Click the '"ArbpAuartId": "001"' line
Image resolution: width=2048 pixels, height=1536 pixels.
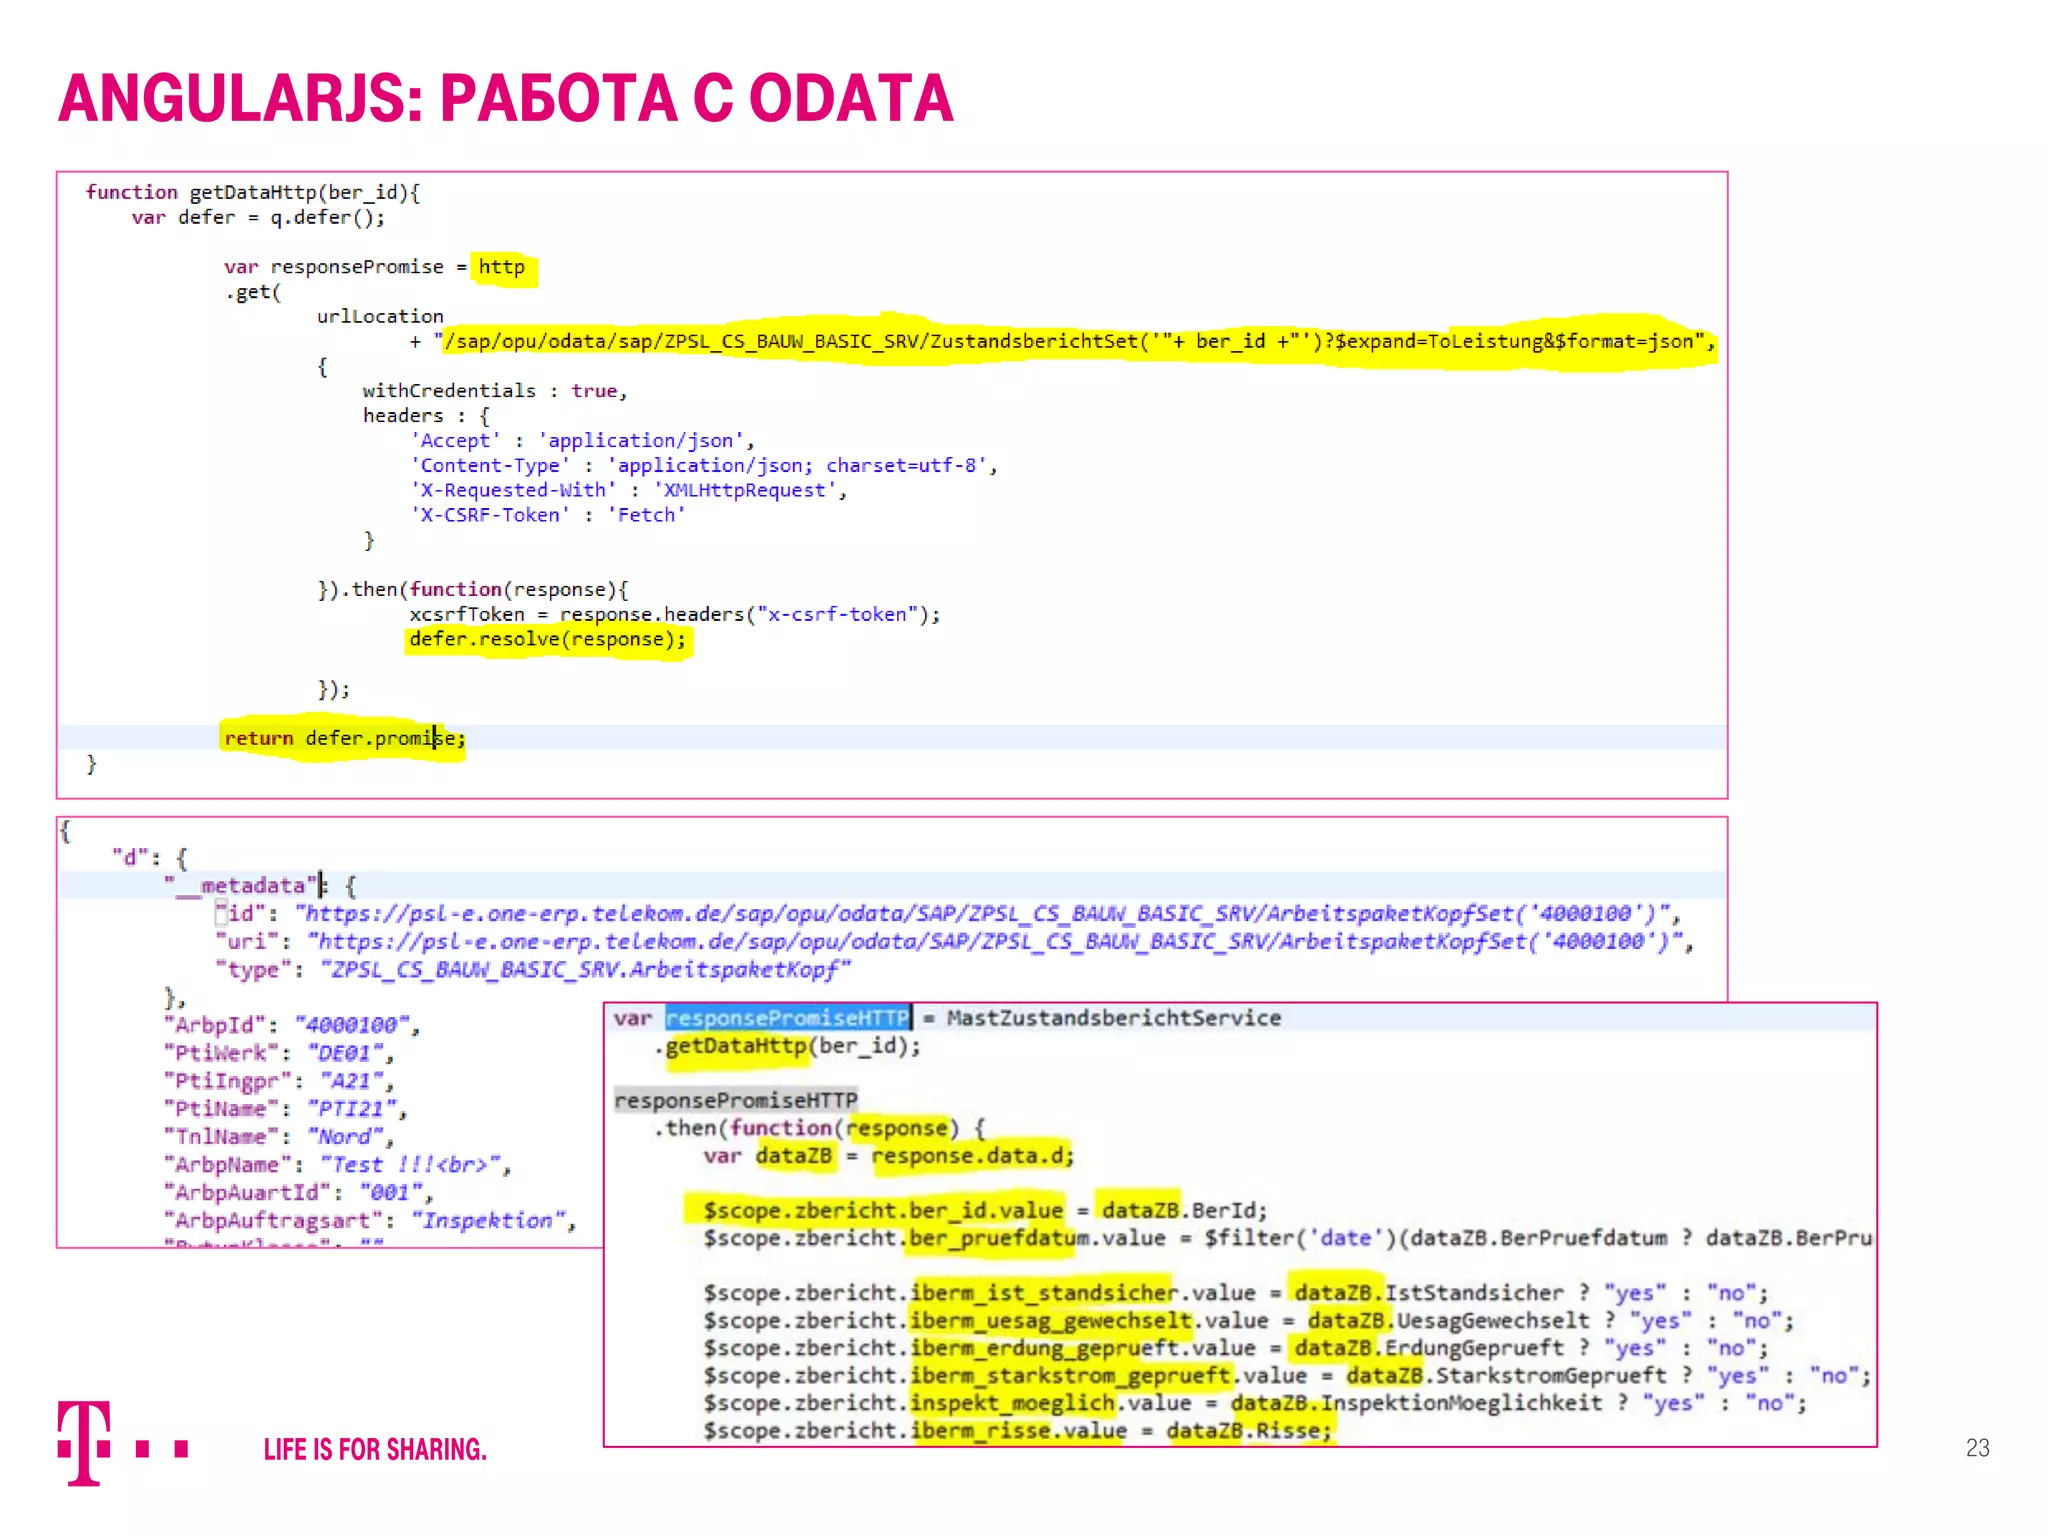coord(298,1193)
